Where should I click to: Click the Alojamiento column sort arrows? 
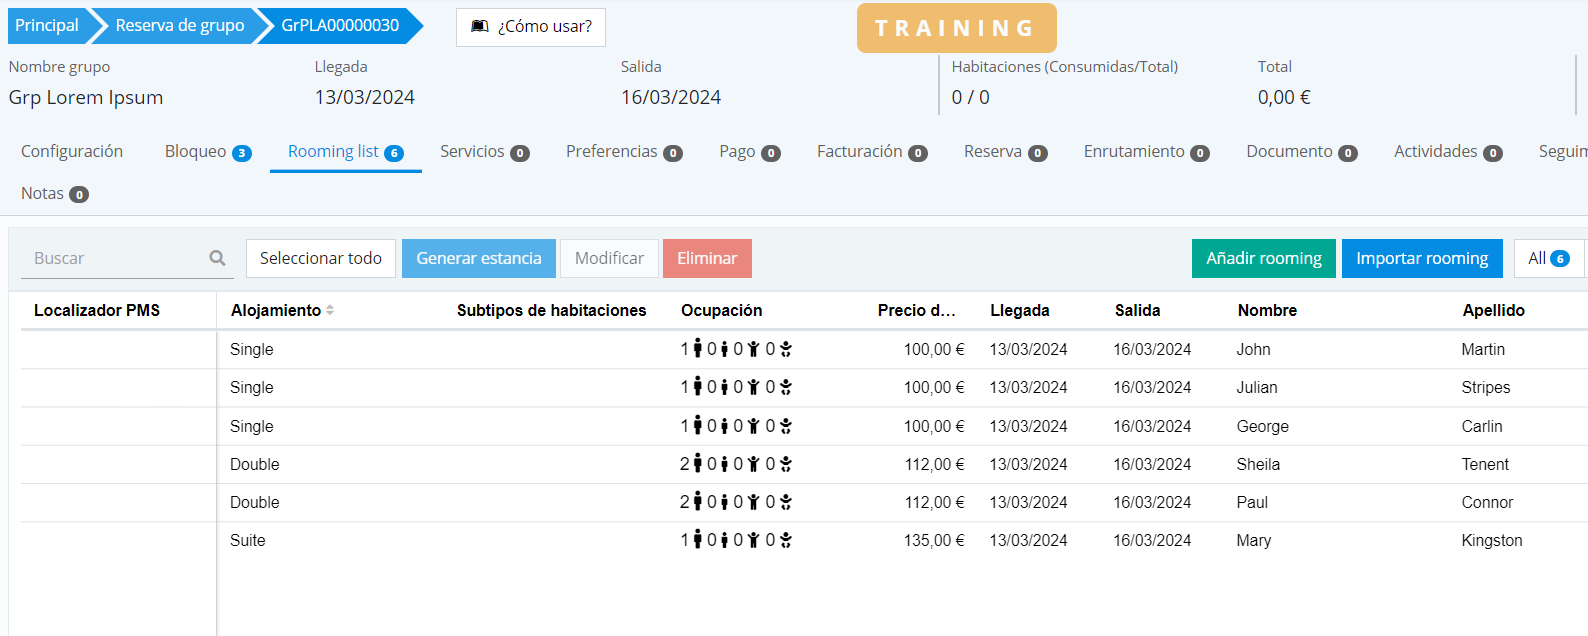point(330,311)
